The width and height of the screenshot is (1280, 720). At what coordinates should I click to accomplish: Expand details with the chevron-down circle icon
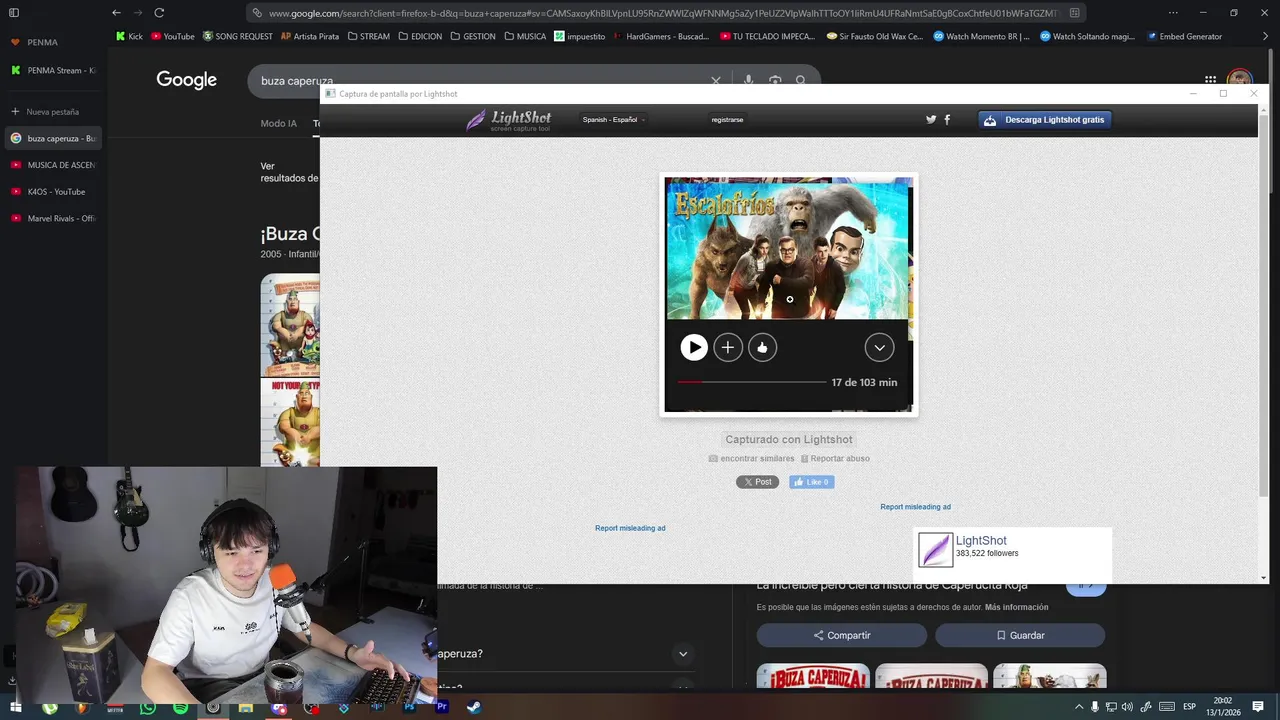[879, 347]
